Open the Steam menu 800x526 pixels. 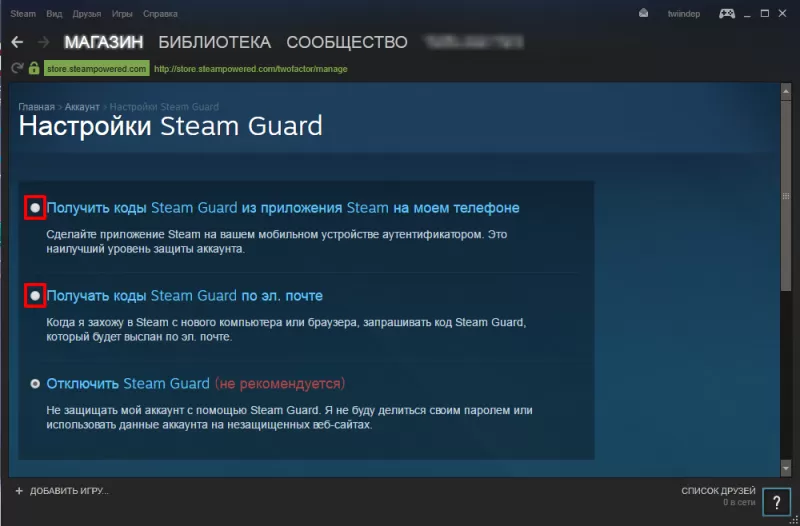click(23, 14)
